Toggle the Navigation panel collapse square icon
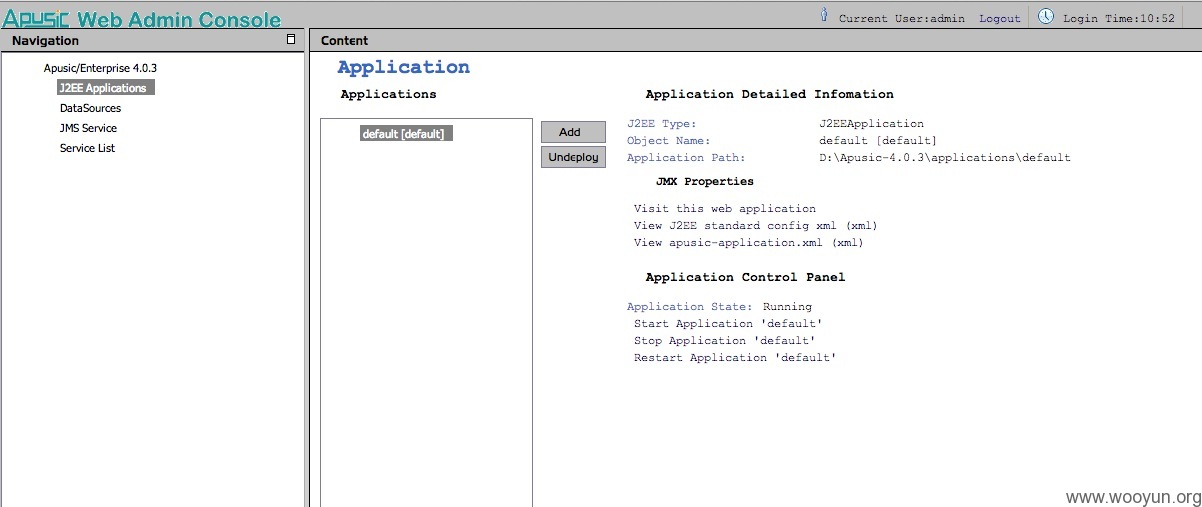Screen dimensions: 1202x507 (291, 39)
